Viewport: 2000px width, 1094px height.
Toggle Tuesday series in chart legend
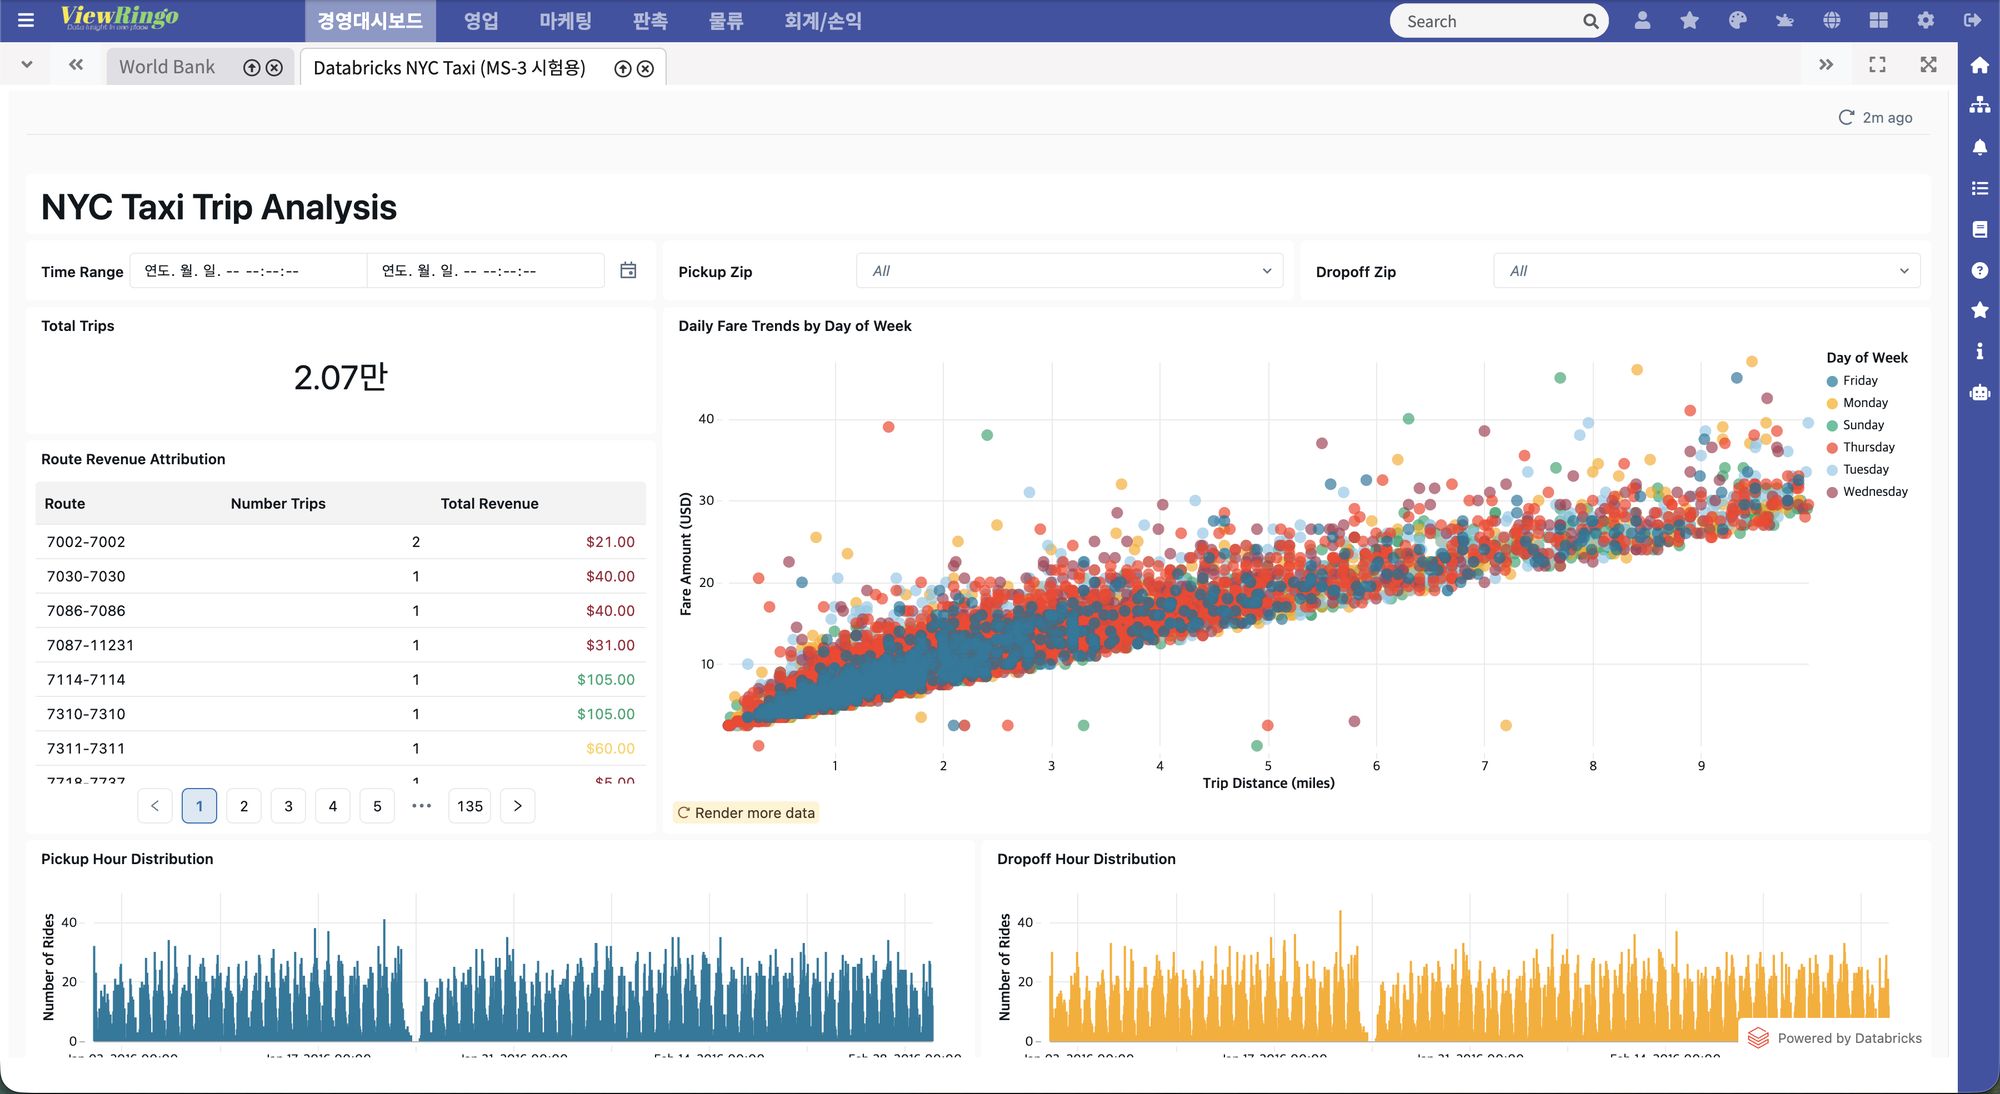[x=1857, y=469]
